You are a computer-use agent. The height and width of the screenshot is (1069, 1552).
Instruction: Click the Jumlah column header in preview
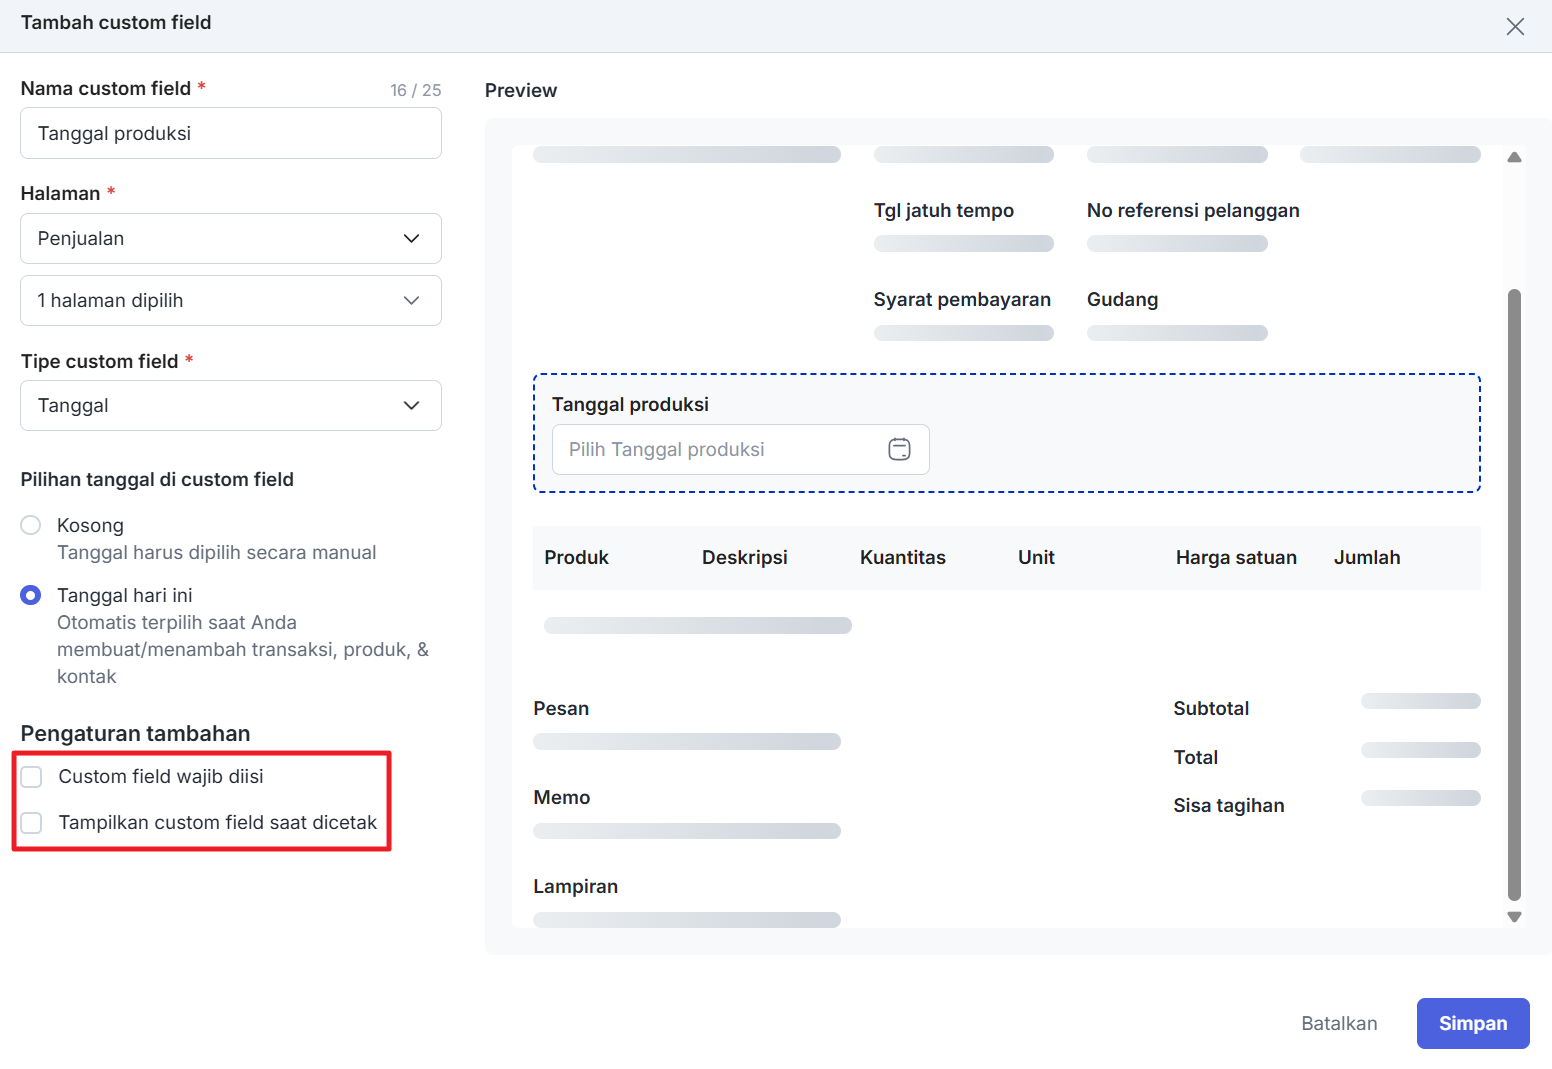pos(1366,558)
